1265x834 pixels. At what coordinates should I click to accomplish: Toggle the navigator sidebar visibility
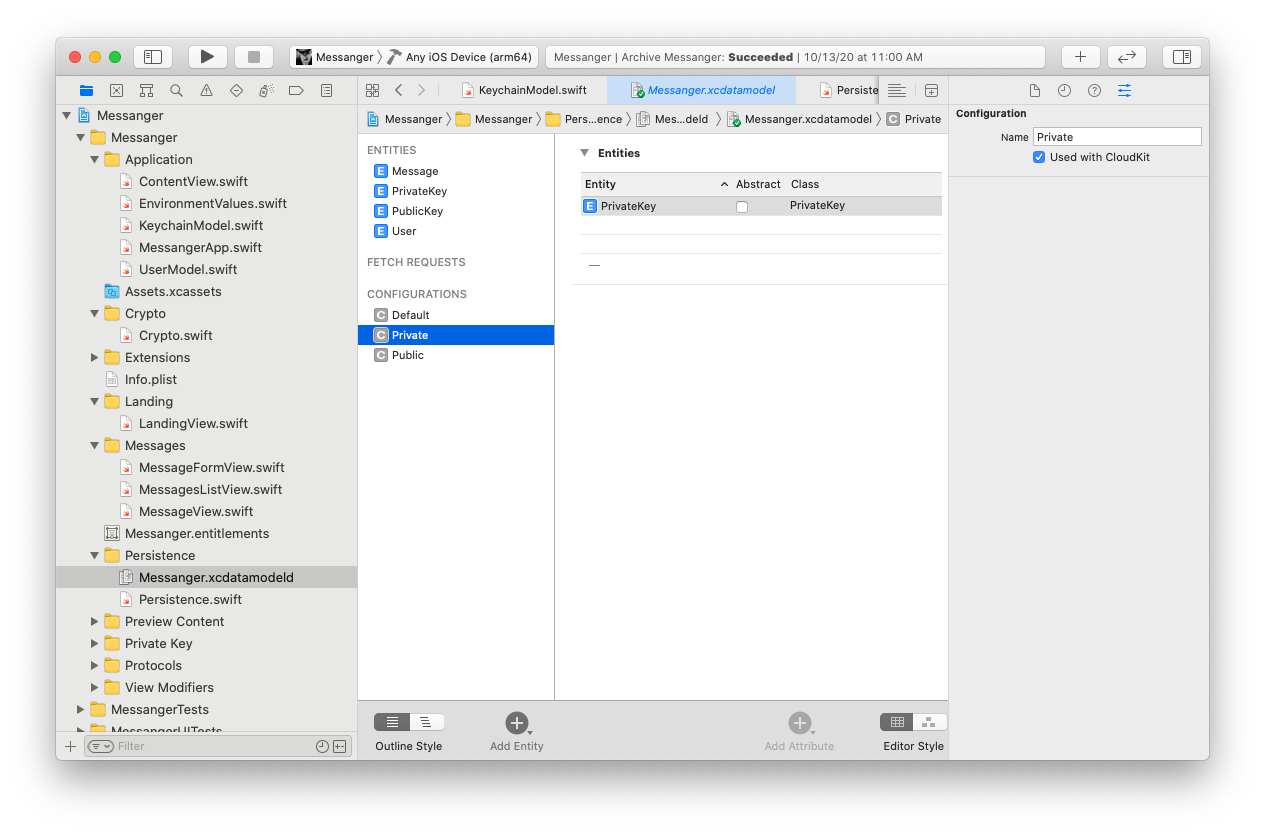153,57
